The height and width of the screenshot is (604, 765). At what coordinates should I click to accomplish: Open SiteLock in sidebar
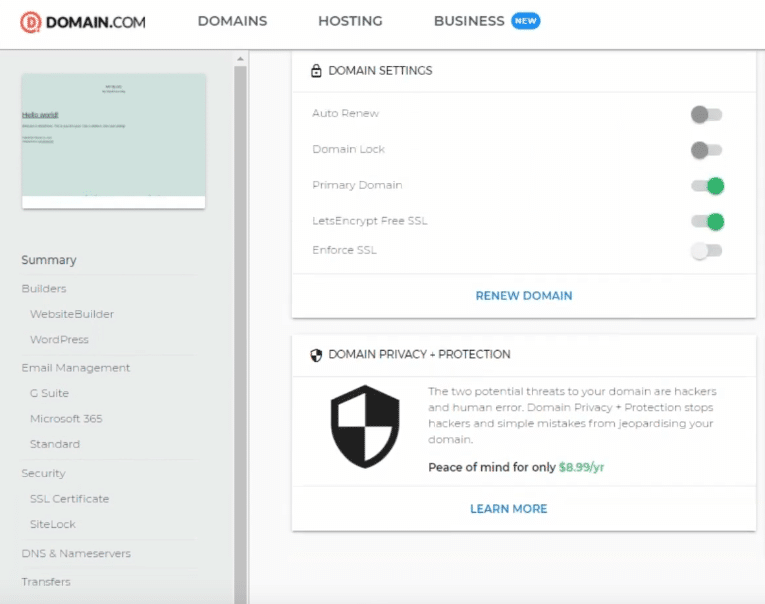[53, 524]
